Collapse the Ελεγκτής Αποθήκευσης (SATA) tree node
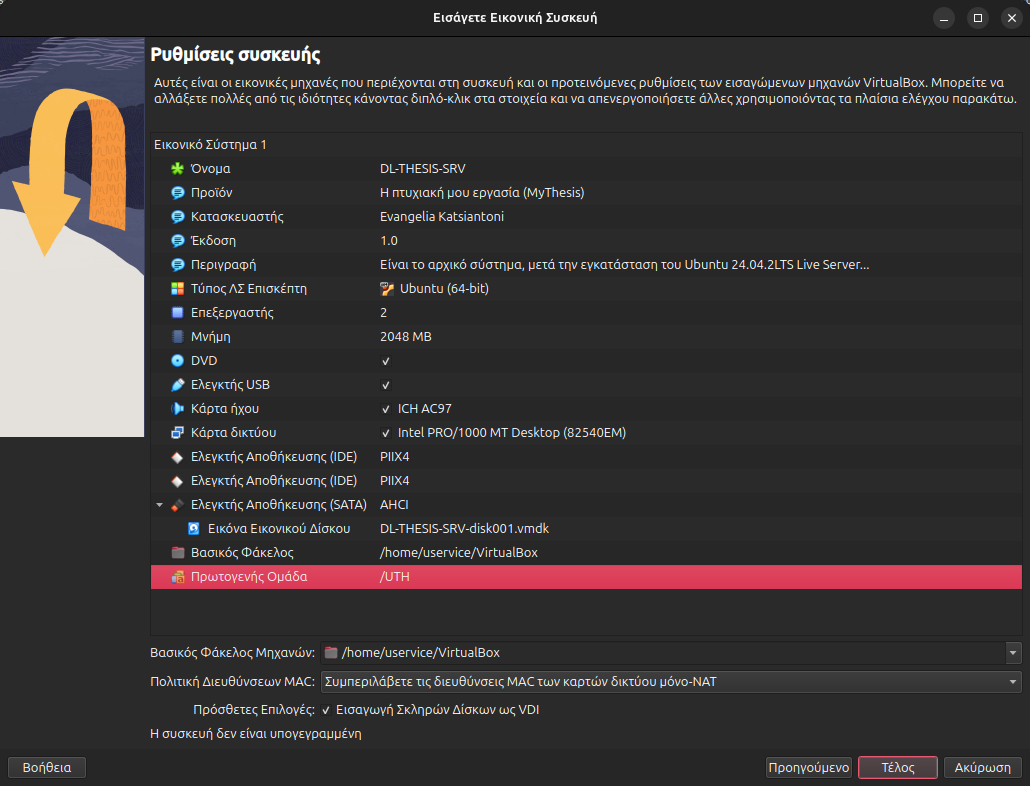This screenshot has width=1030, height=786. (x=159, y=505)
